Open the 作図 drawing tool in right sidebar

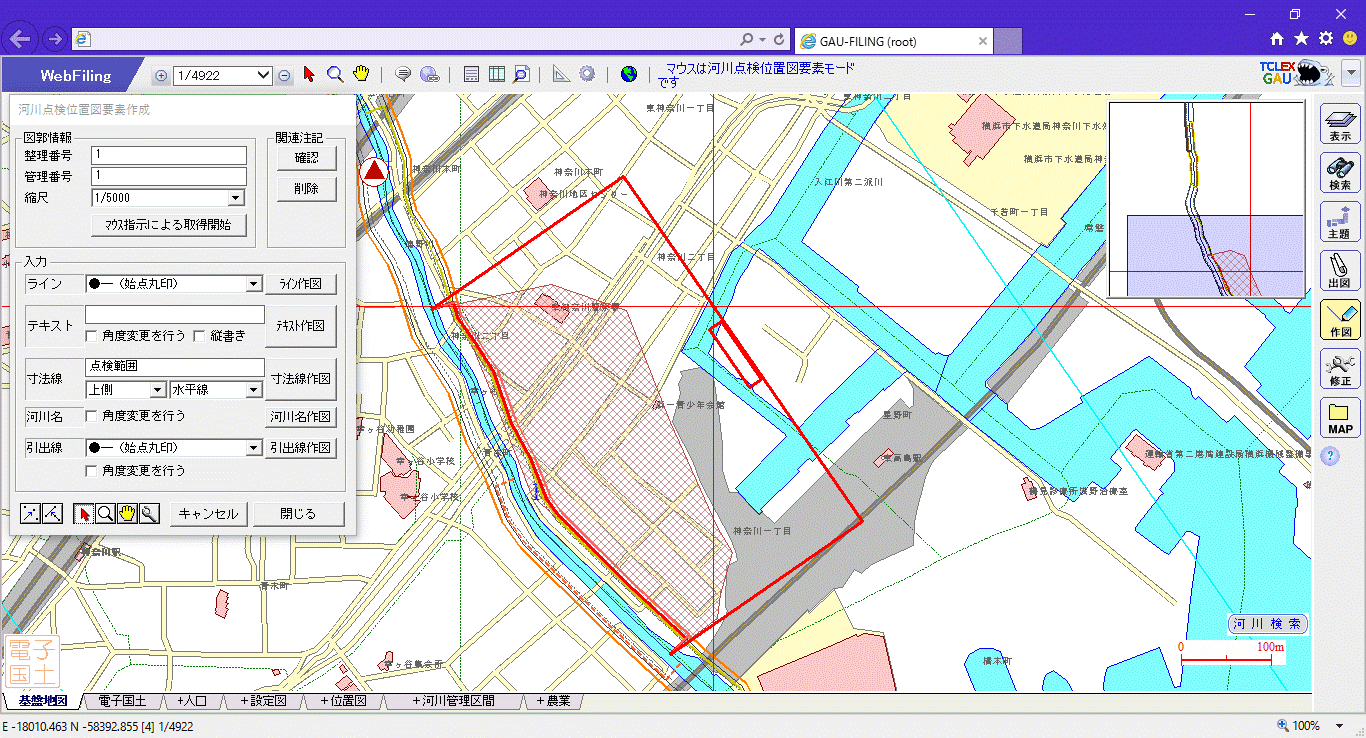(1340, 318)
